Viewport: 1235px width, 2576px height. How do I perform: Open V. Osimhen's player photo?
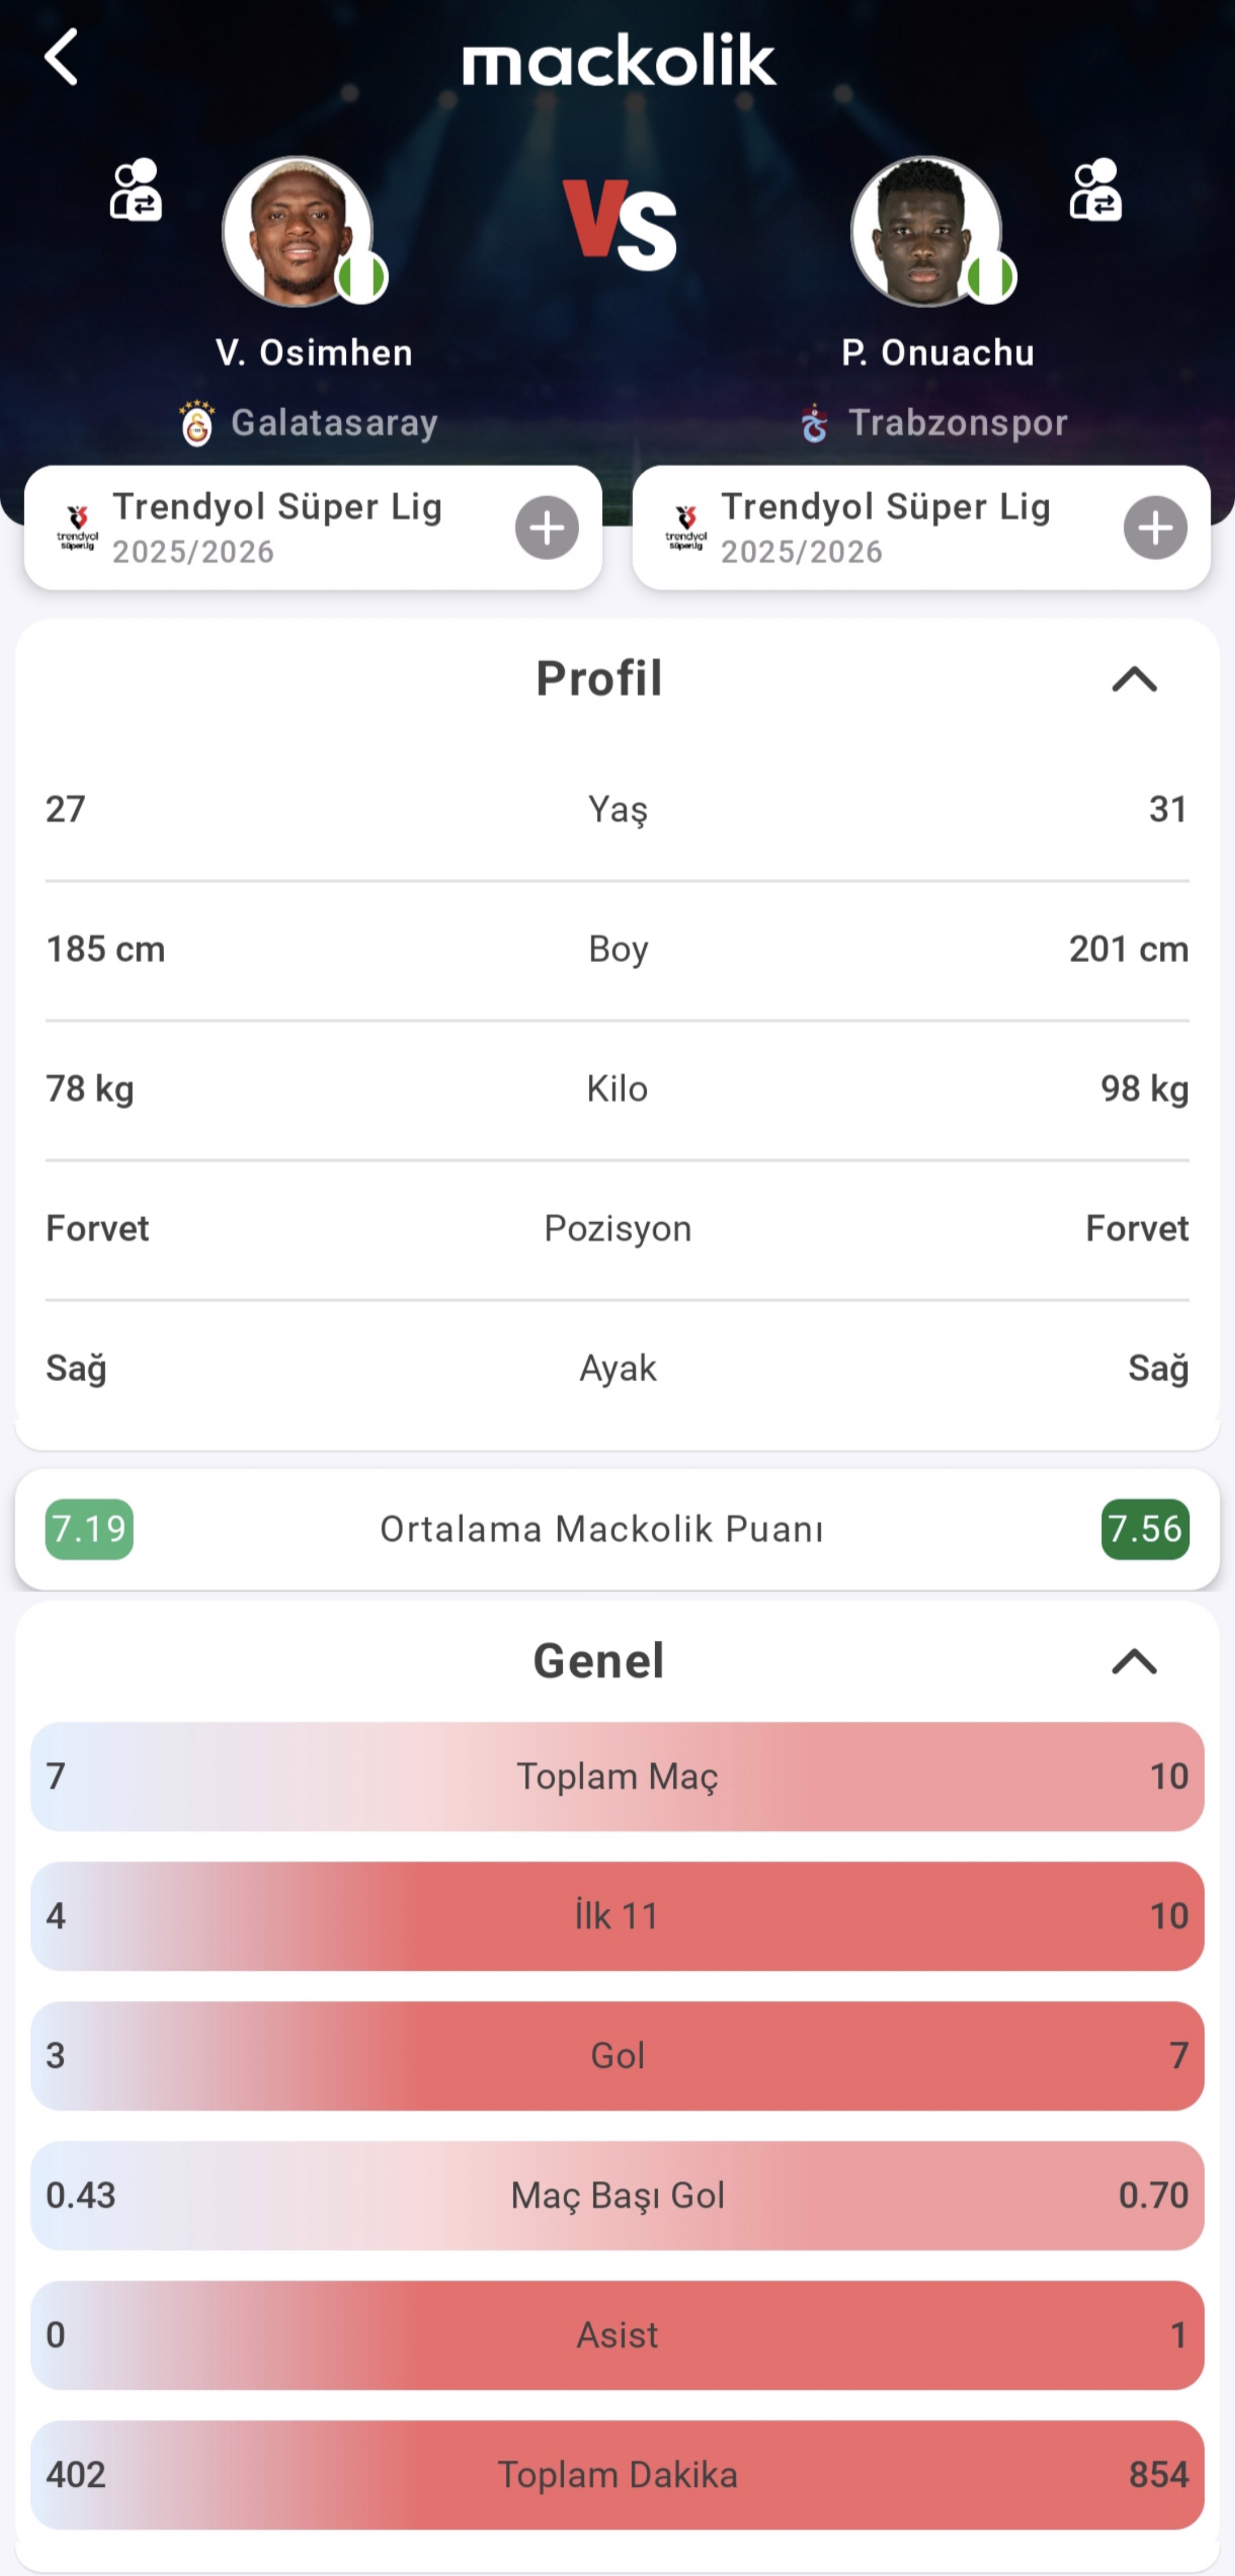point(297,231)
